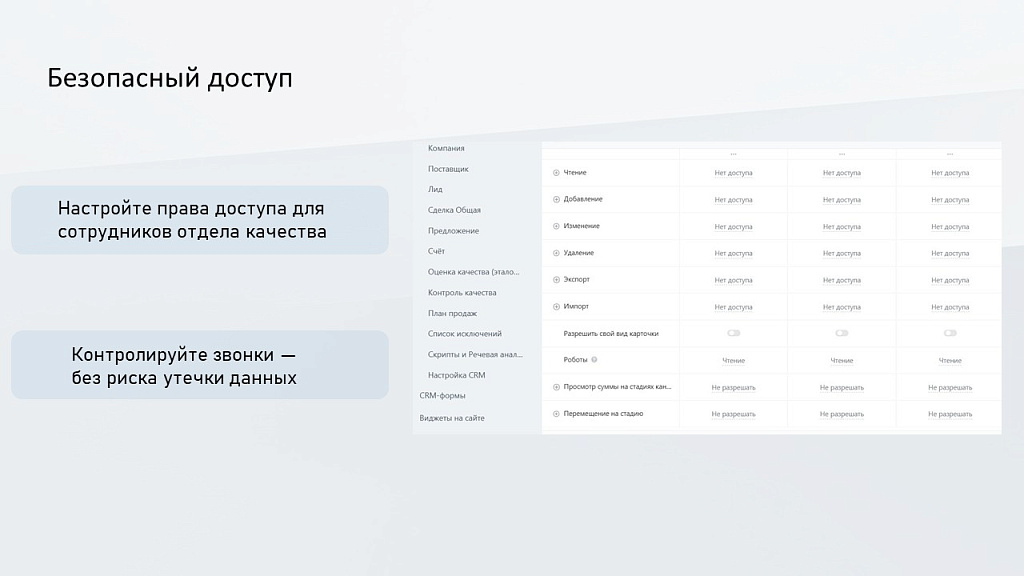Change Чтение access from Нет доступа

click(x=735, y=172)
